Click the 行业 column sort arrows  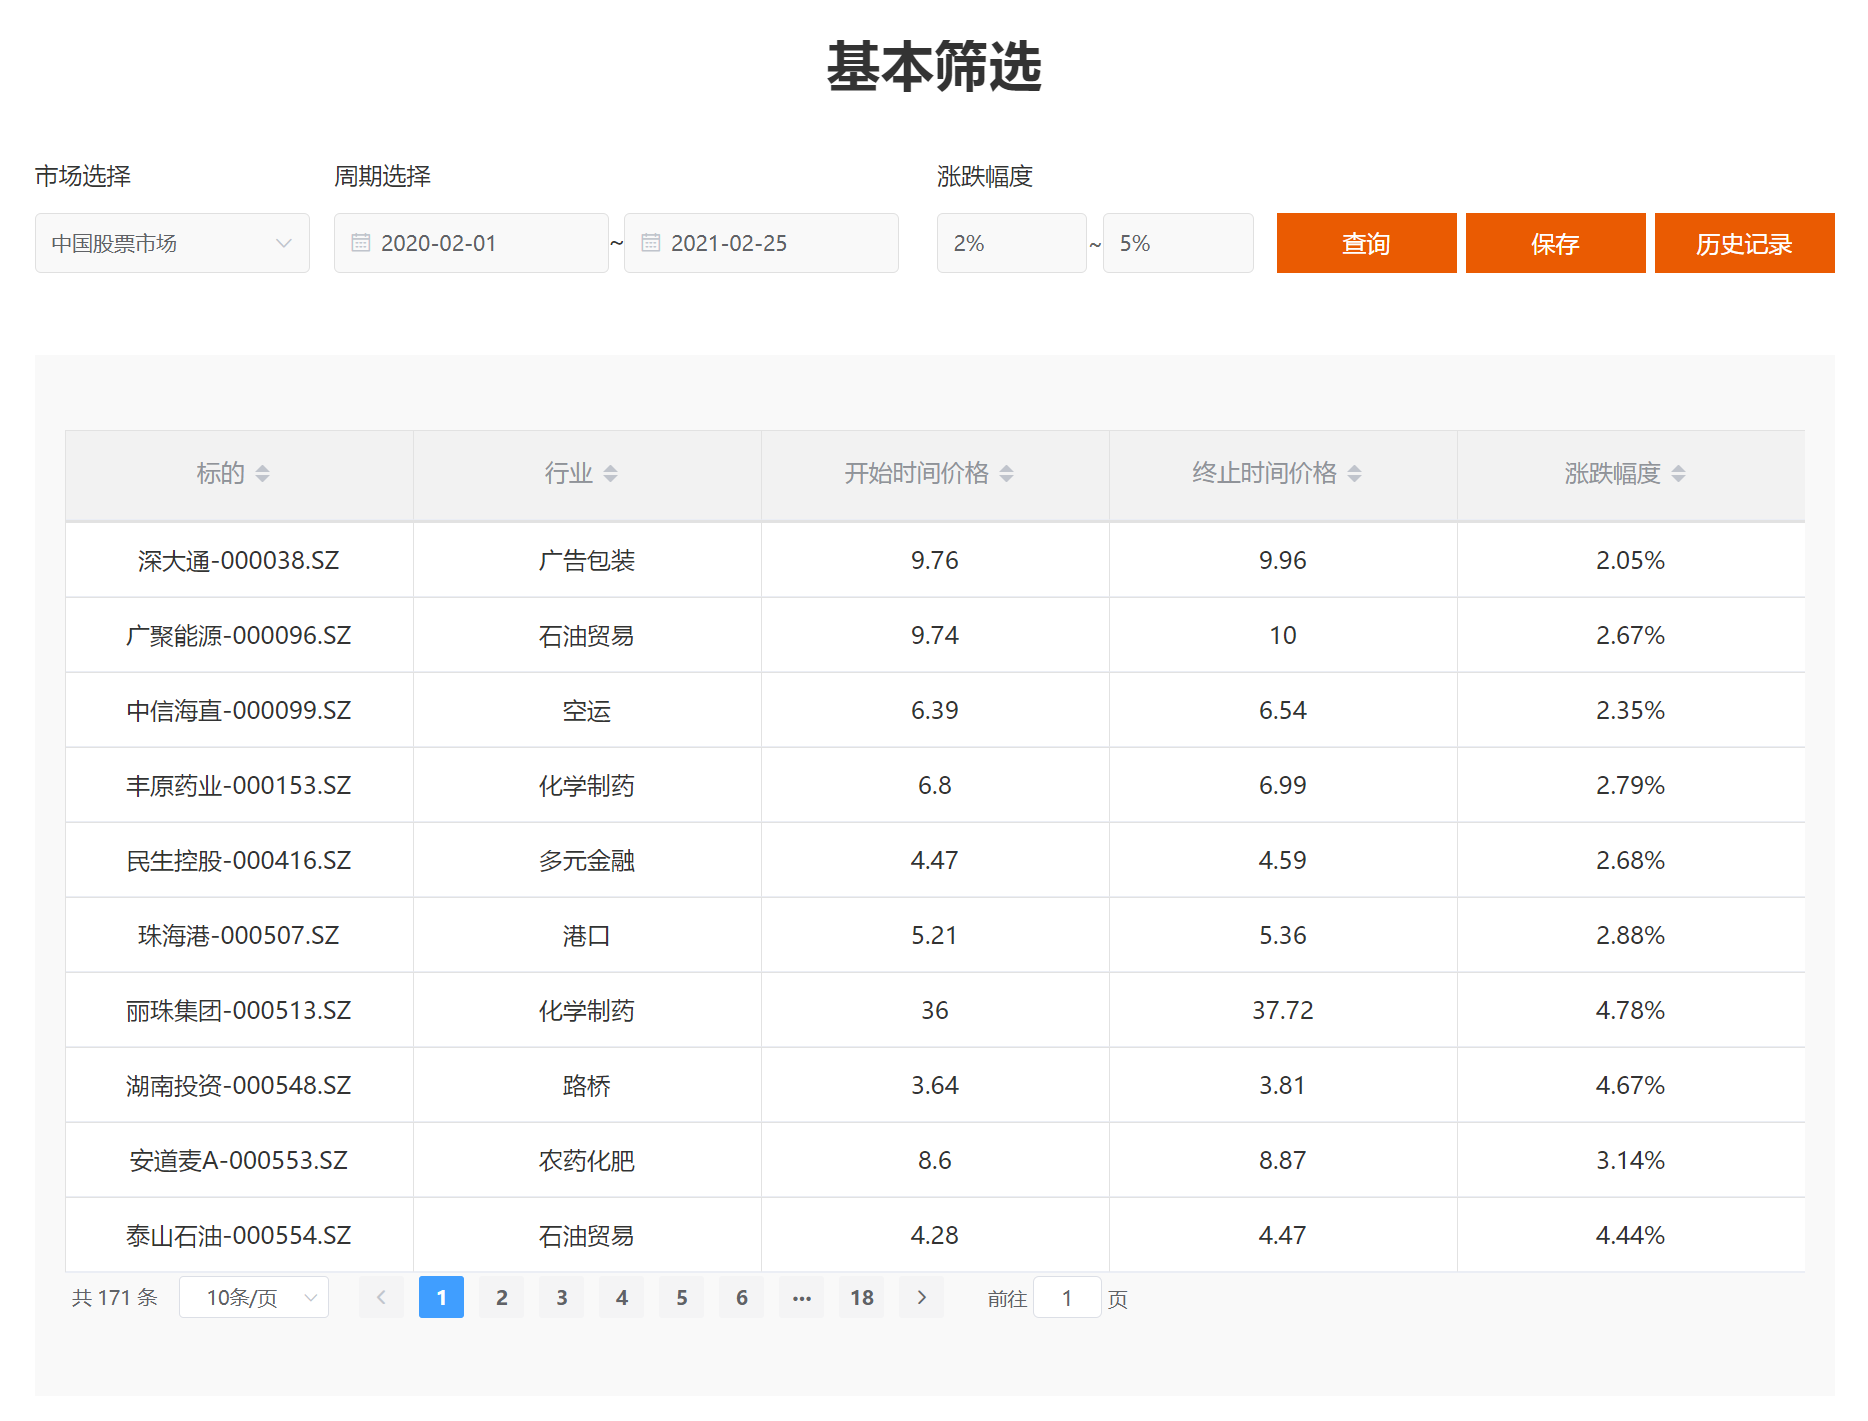pos(610,474)
